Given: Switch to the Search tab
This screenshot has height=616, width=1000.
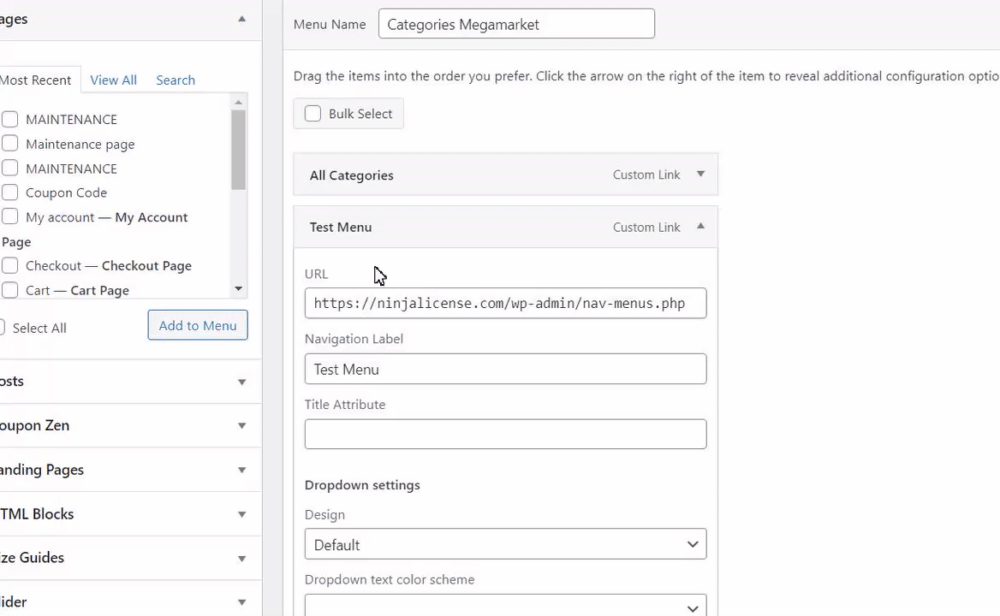Looking at the screenshot, I should [175, 80].
